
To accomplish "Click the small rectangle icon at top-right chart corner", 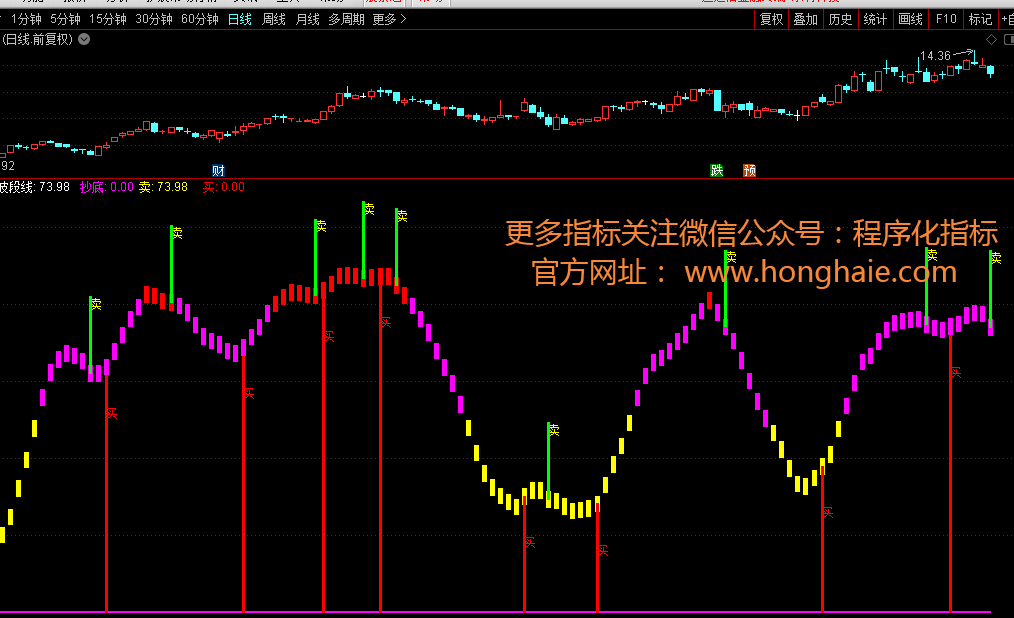I will (1007, 39).
